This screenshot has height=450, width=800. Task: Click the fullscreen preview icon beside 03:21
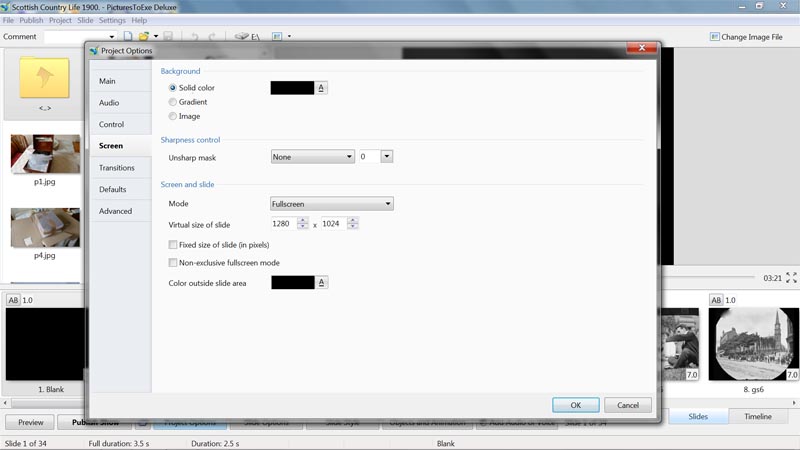click(x=791, y=278)
